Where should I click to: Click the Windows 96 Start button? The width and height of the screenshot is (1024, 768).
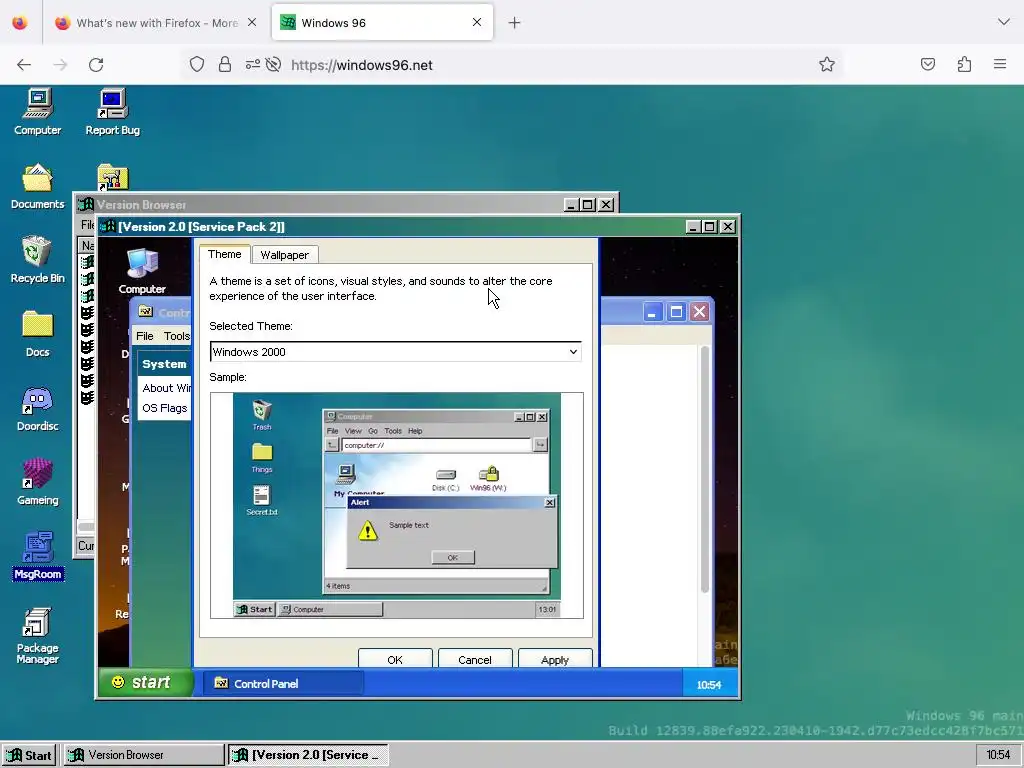[x=30, y=755]
